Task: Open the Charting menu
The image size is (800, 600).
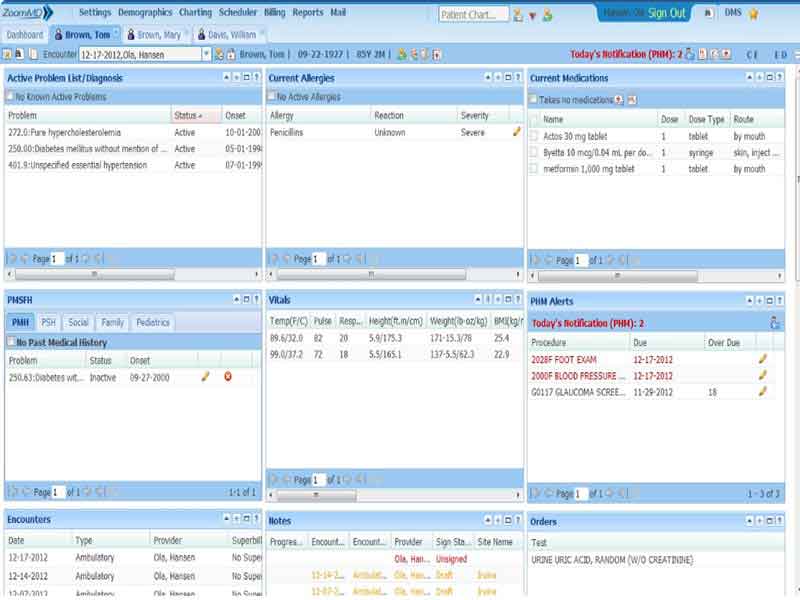Action: [195, 12]
